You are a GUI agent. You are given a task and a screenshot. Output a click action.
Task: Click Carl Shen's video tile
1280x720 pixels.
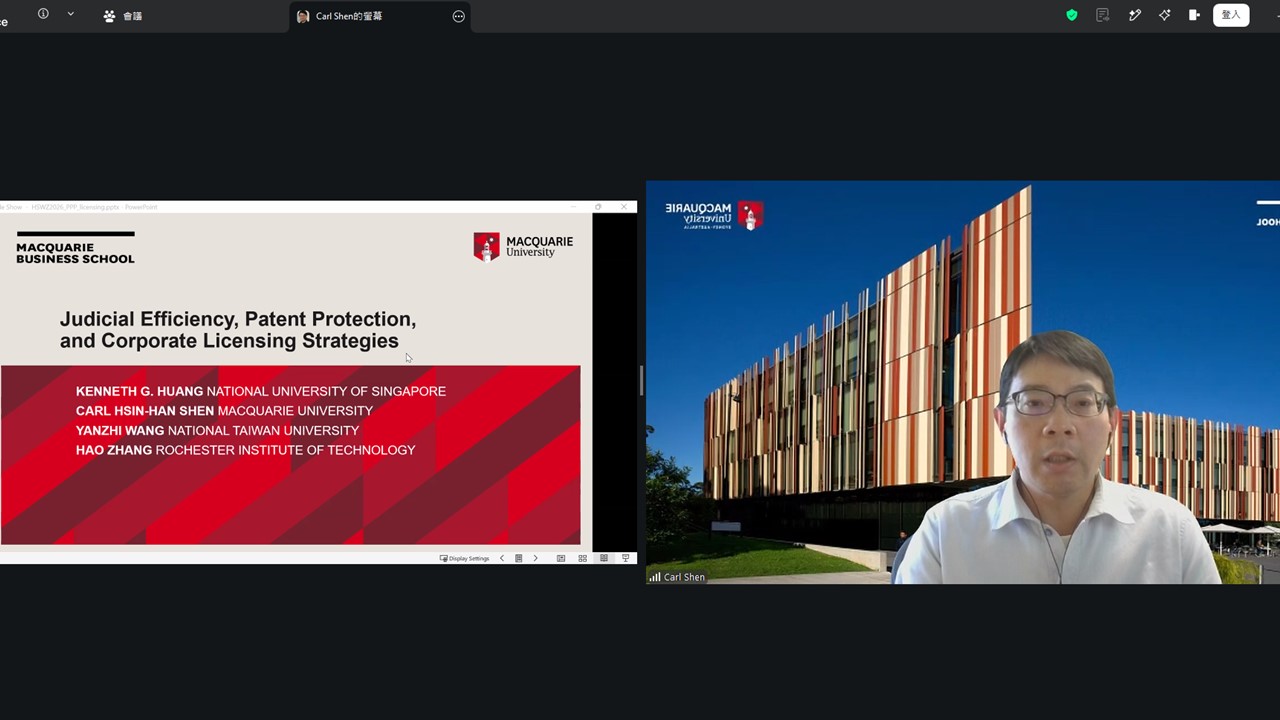click(963, 382)
